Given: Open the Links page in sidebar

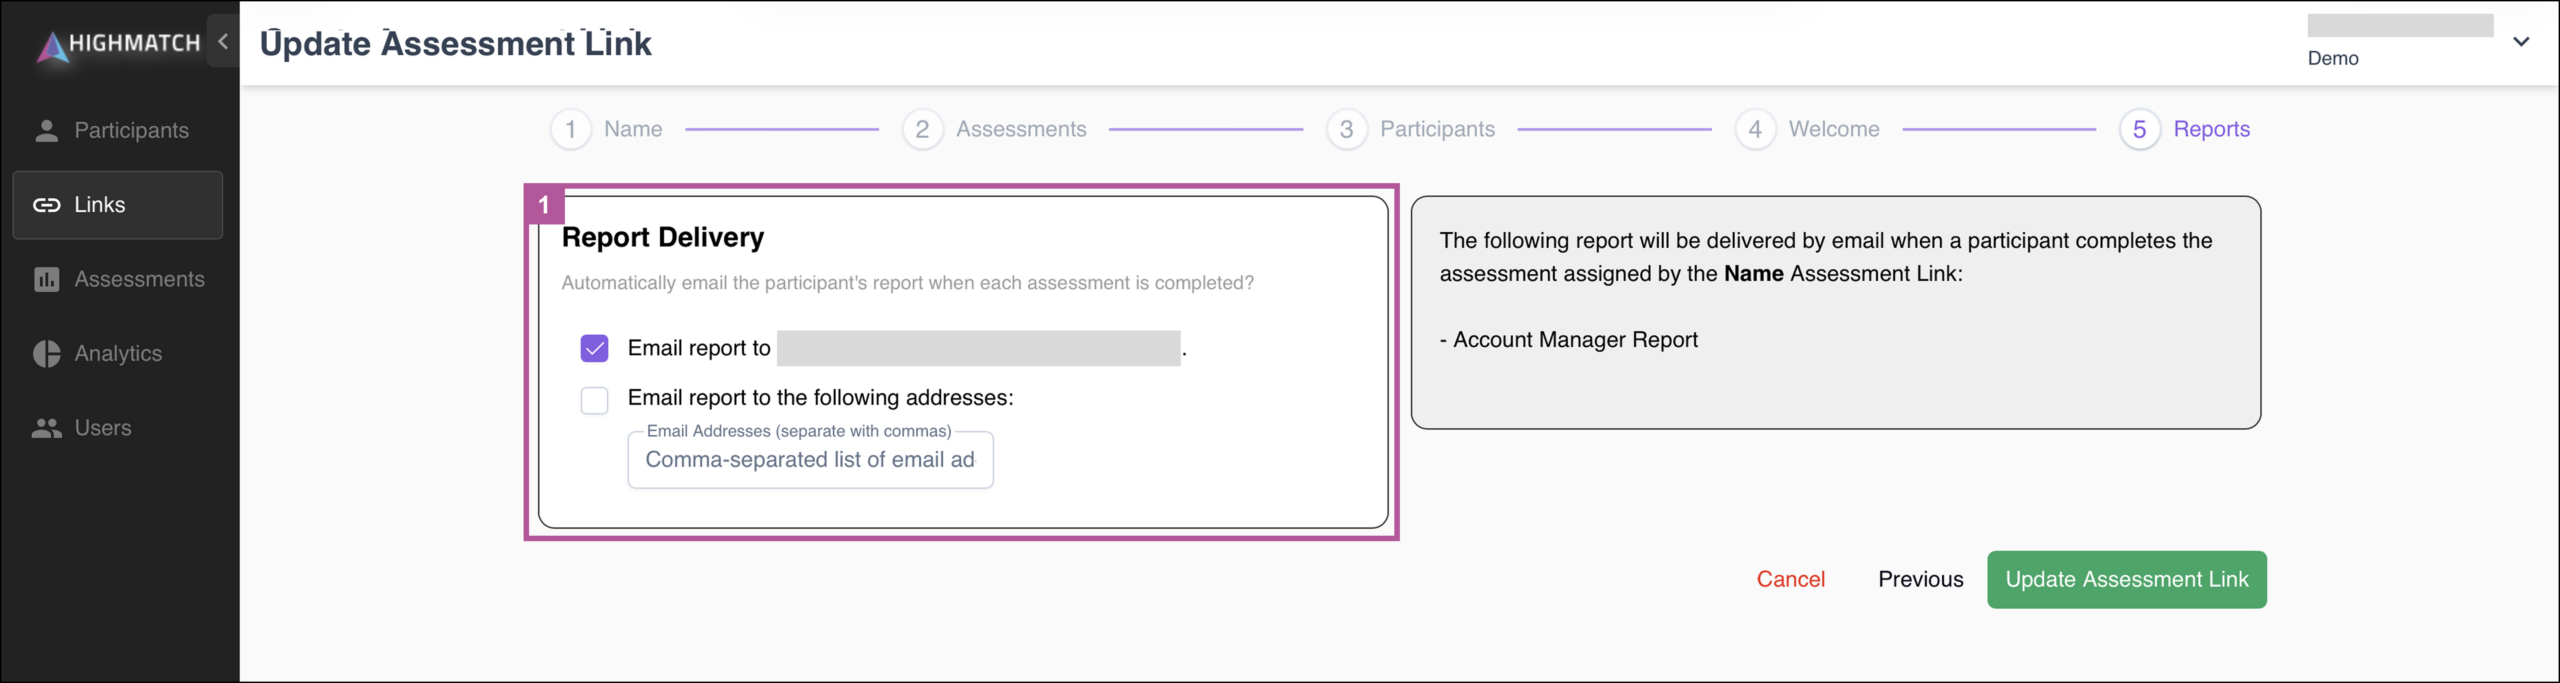Looking at the screenshot, I should pyautogui.click(x=118, y=205).
